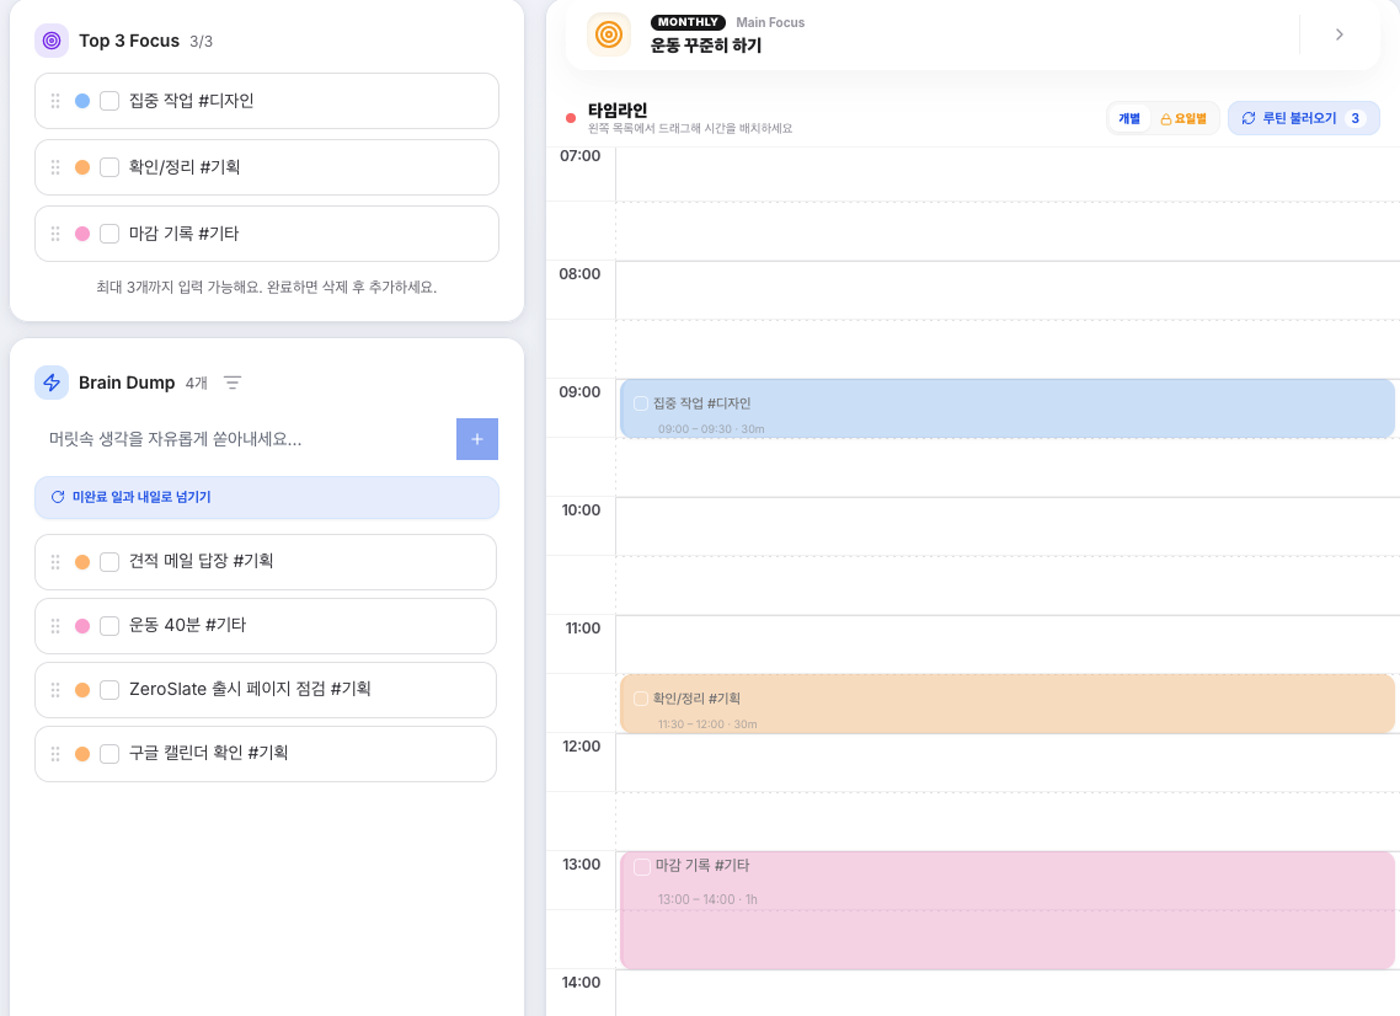Image resolution: width=1400 pixels, height=1016 pixels.
Task: Check the 견적 메일 답장 #기획 checkbox
Action: pos(110,562)
